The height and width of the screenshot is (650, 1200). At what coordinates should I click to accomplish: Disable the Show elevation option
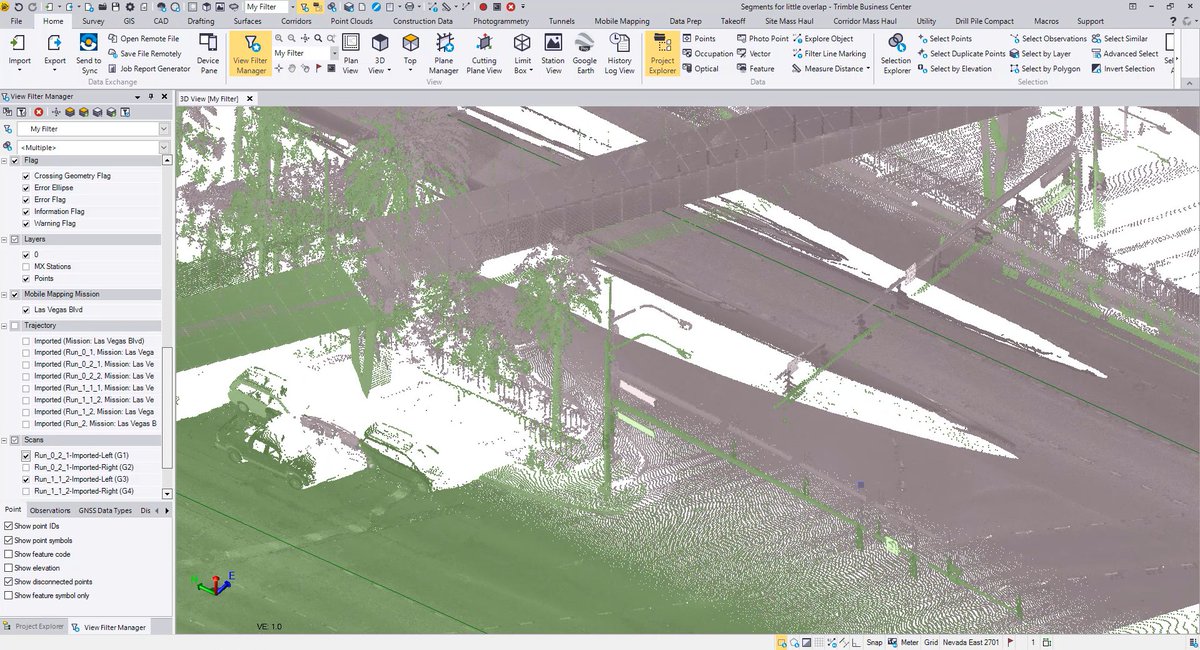point(6,567)
